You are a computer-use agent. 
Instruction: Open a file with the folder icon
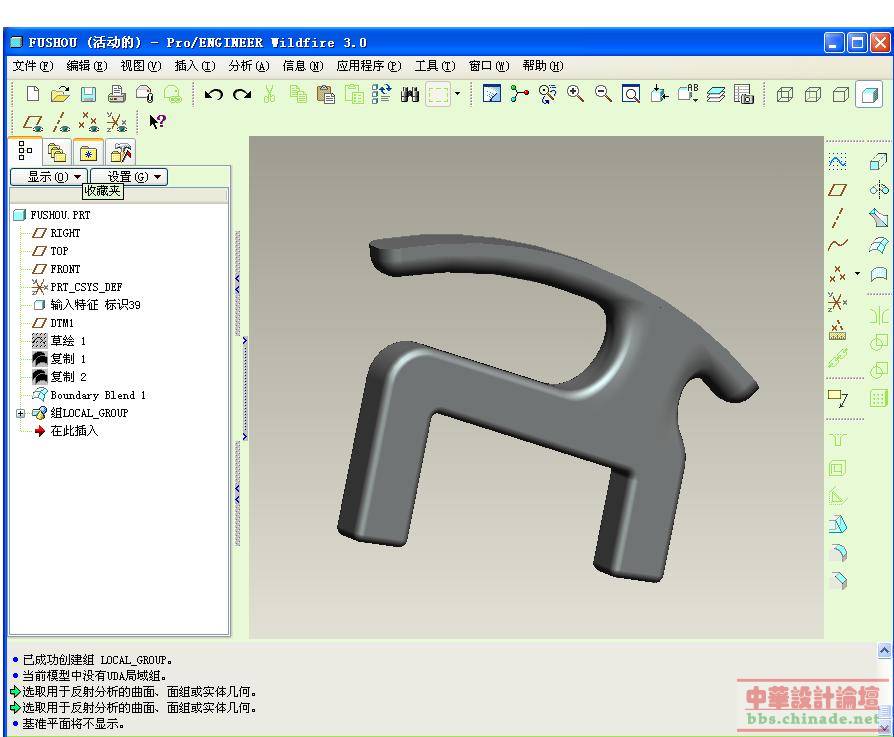[60, 94]
